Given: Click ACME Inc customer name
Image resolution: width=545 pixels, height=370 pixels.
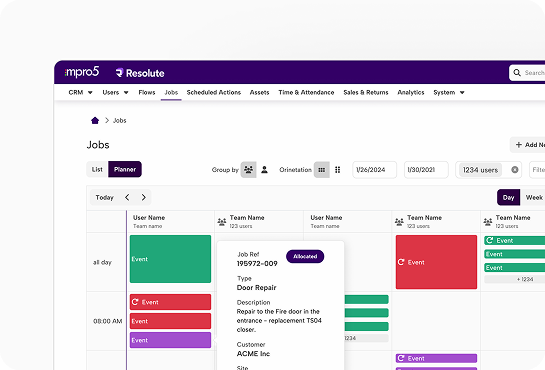Looking at the screenshot, I should (x=253, y=354).
